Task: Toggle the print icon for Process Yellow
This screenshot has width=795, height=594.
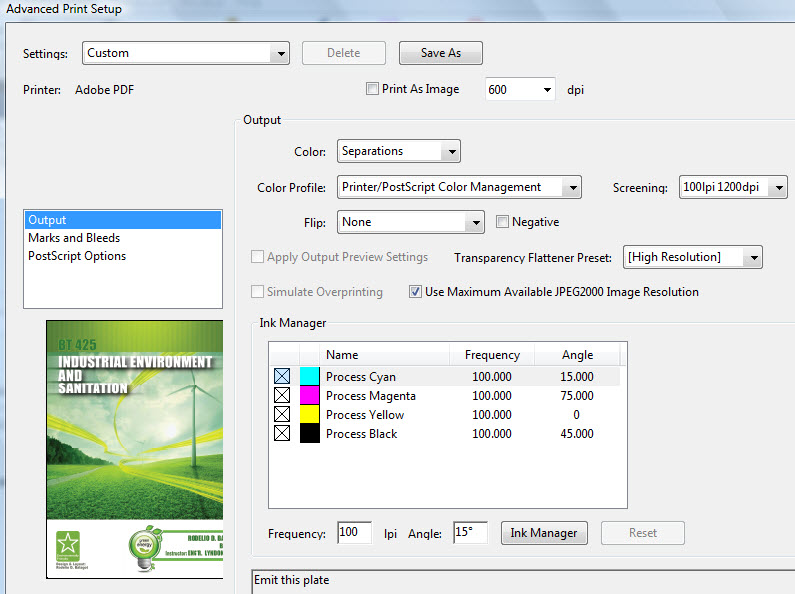Action: pos(282,414)
